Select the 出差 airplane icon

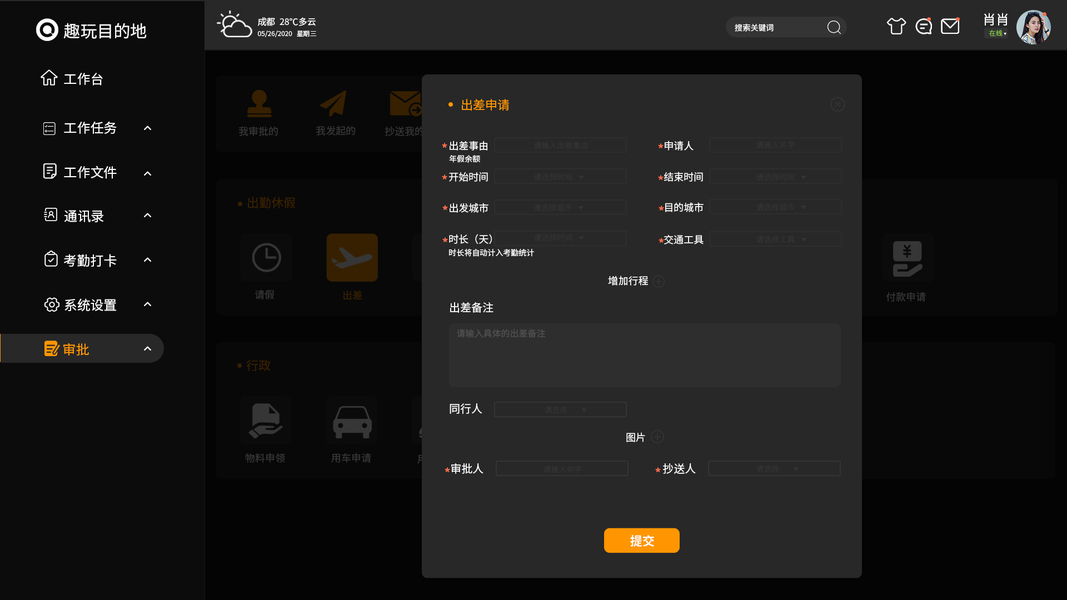point(352,258)
